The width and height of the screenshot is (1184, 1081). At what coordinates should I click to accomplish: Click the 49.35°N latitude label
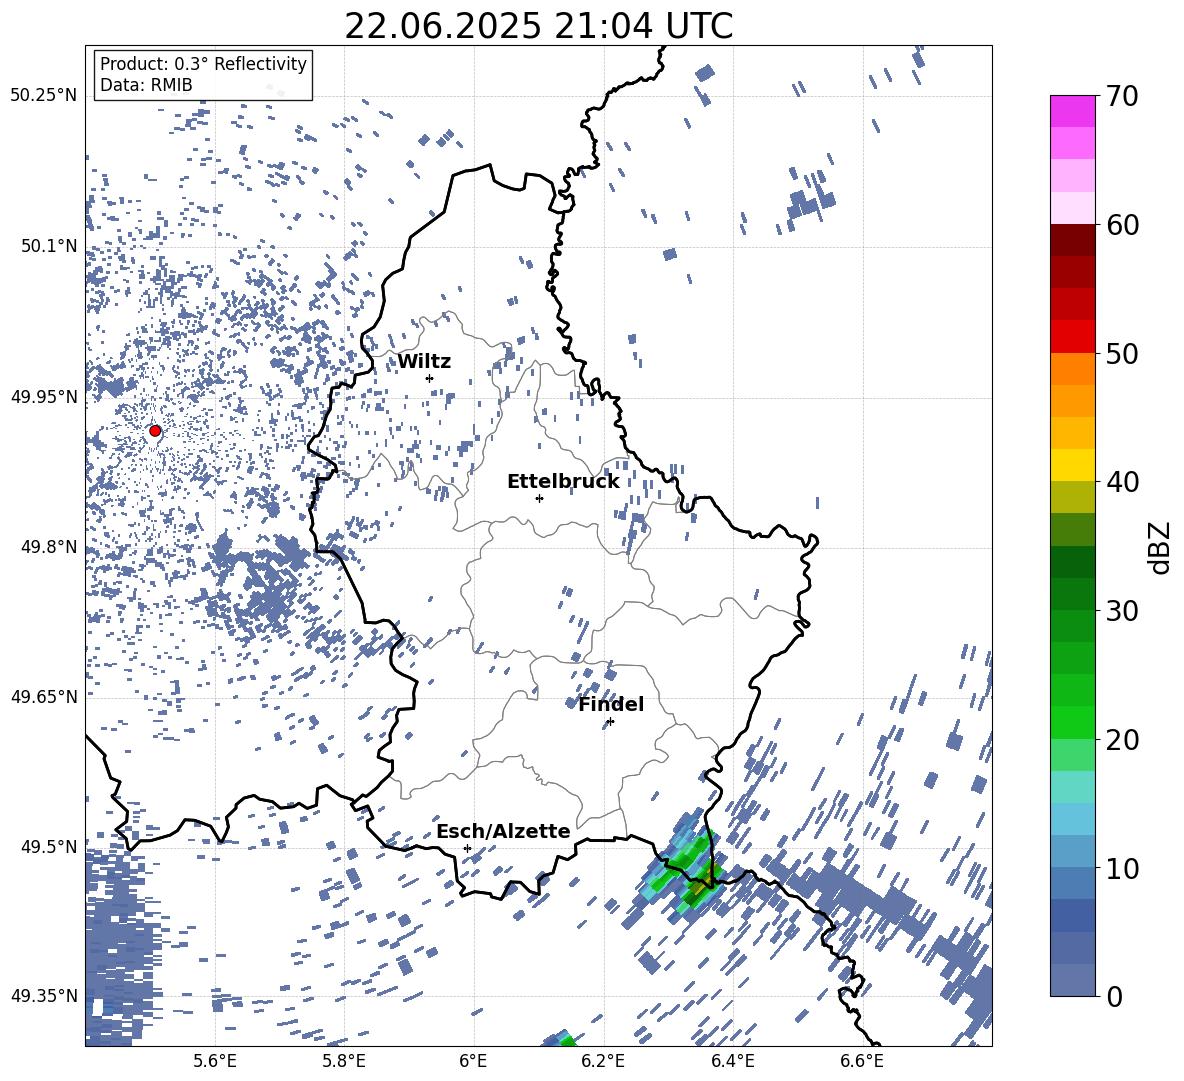(44, 996)
